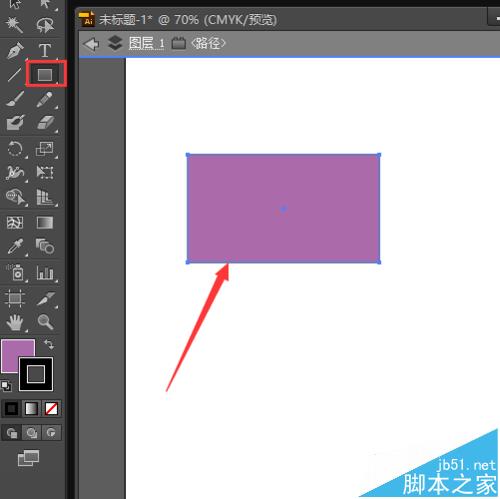Select the Perspective Grid tool
Screen dimensions: 500x499
[45, 197]
